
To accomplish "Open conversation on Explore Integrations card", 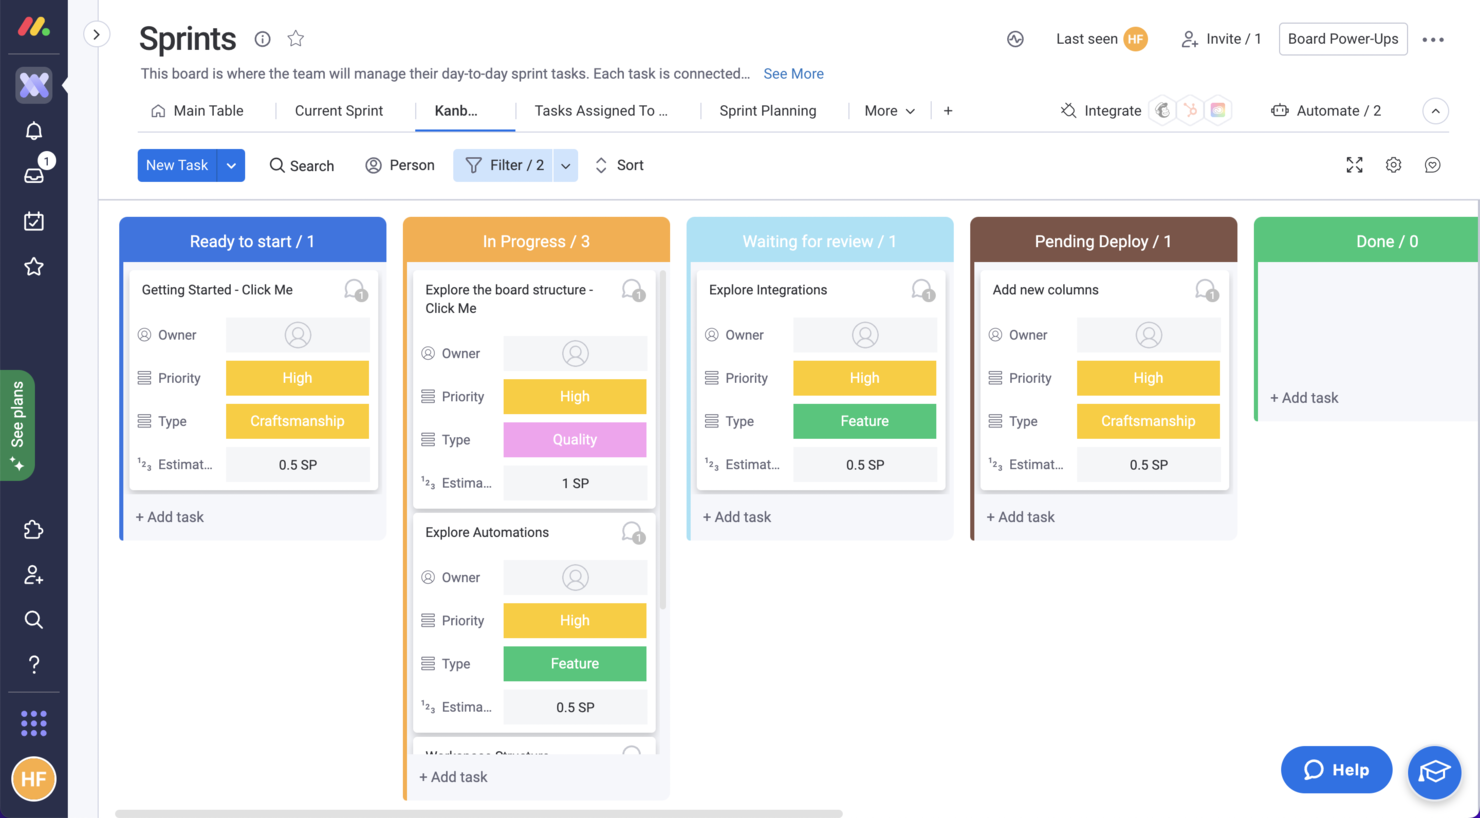I will (922, 290).
